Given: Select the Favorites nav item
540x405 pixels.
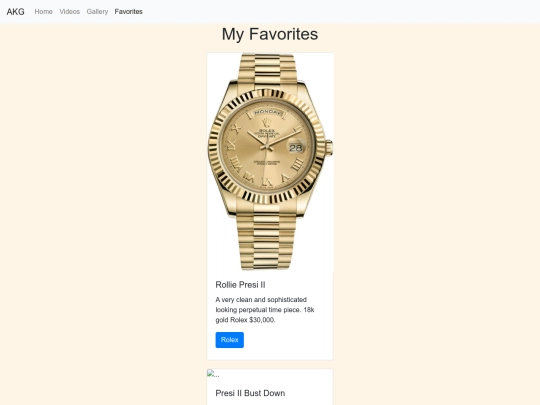Looking at the screenshot, I should (128, 12).
